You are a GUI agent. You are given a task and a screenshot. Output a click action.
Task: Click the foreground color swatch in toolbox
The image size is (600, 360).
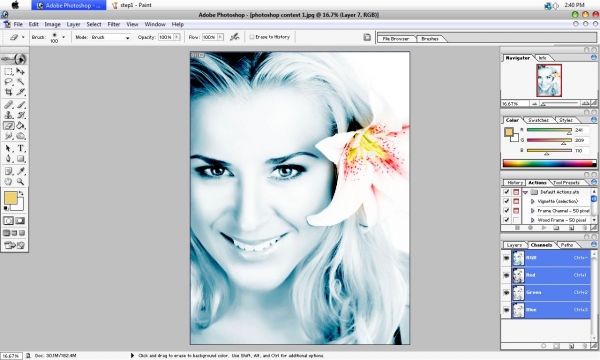pos(11,198)
